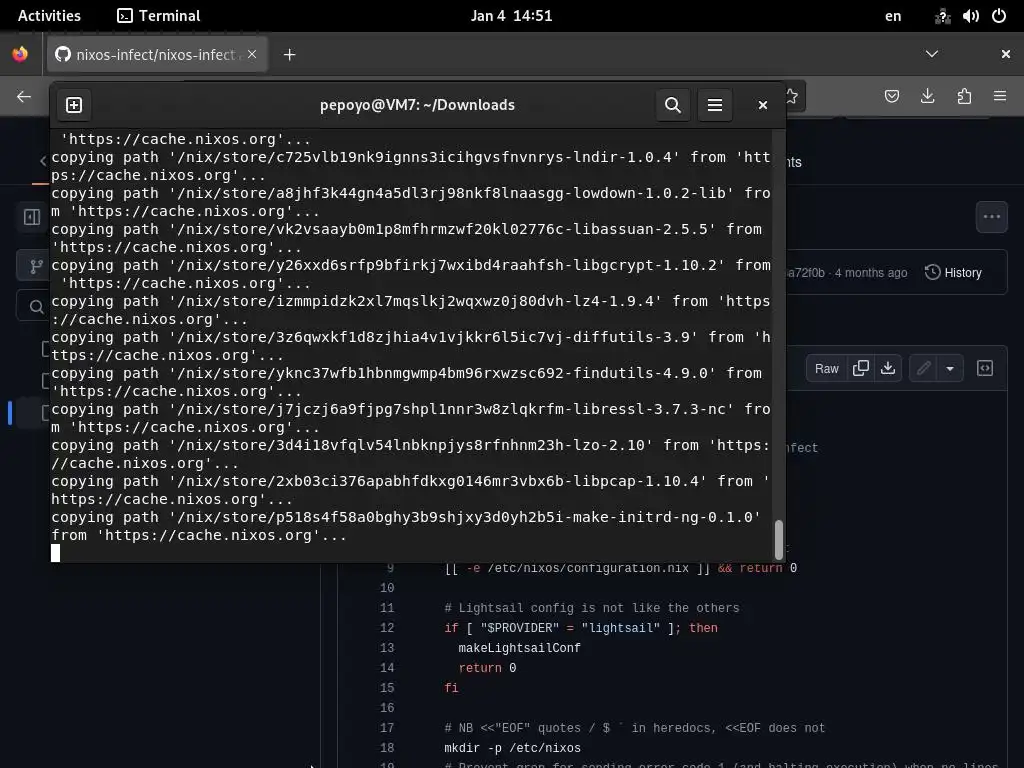Select the nixos-infect browser tab
1024x768 pixels.
tap(157, 55)
